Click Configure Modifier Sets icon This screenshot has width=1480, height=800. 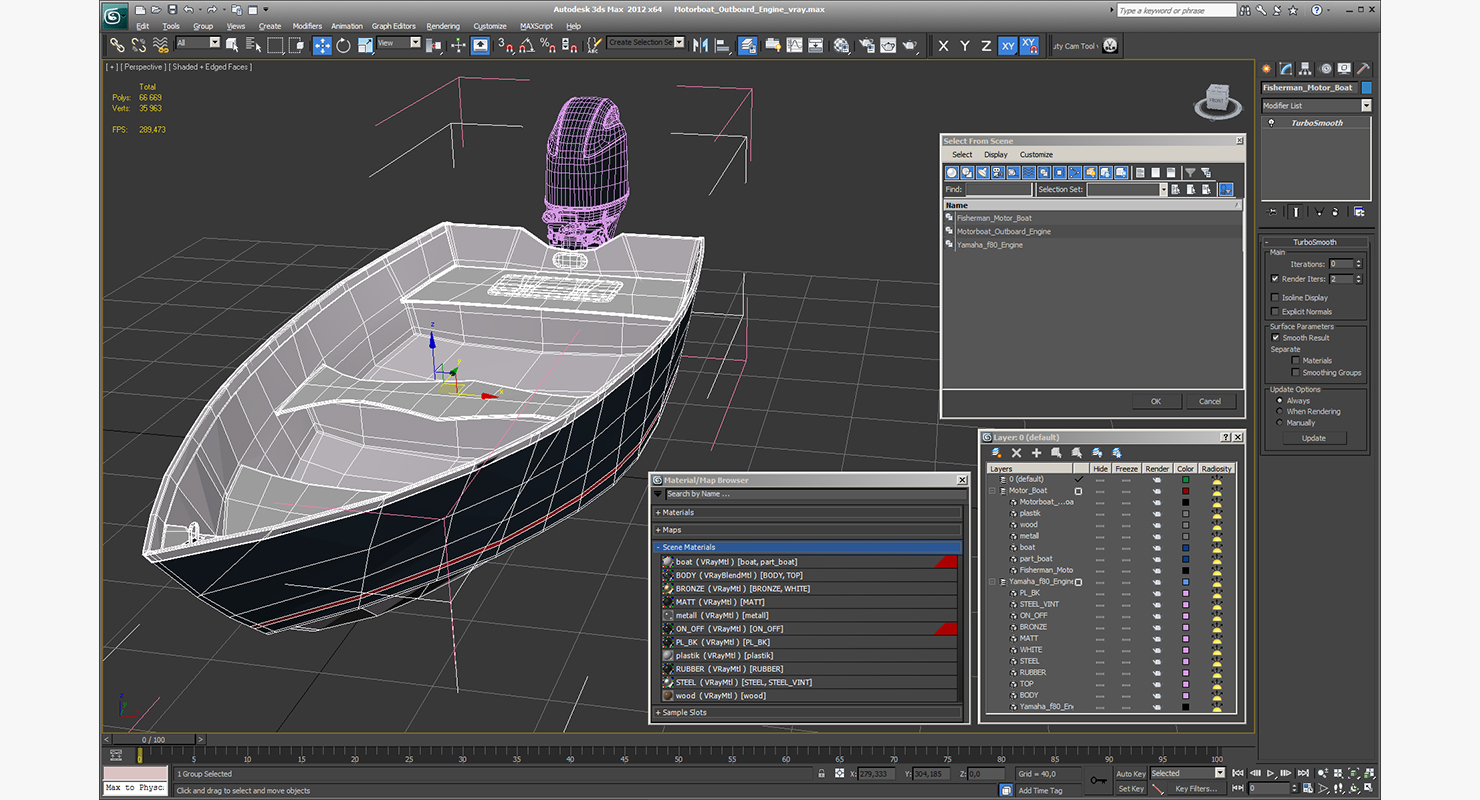pyautogui.click(x=1358, y=211)
